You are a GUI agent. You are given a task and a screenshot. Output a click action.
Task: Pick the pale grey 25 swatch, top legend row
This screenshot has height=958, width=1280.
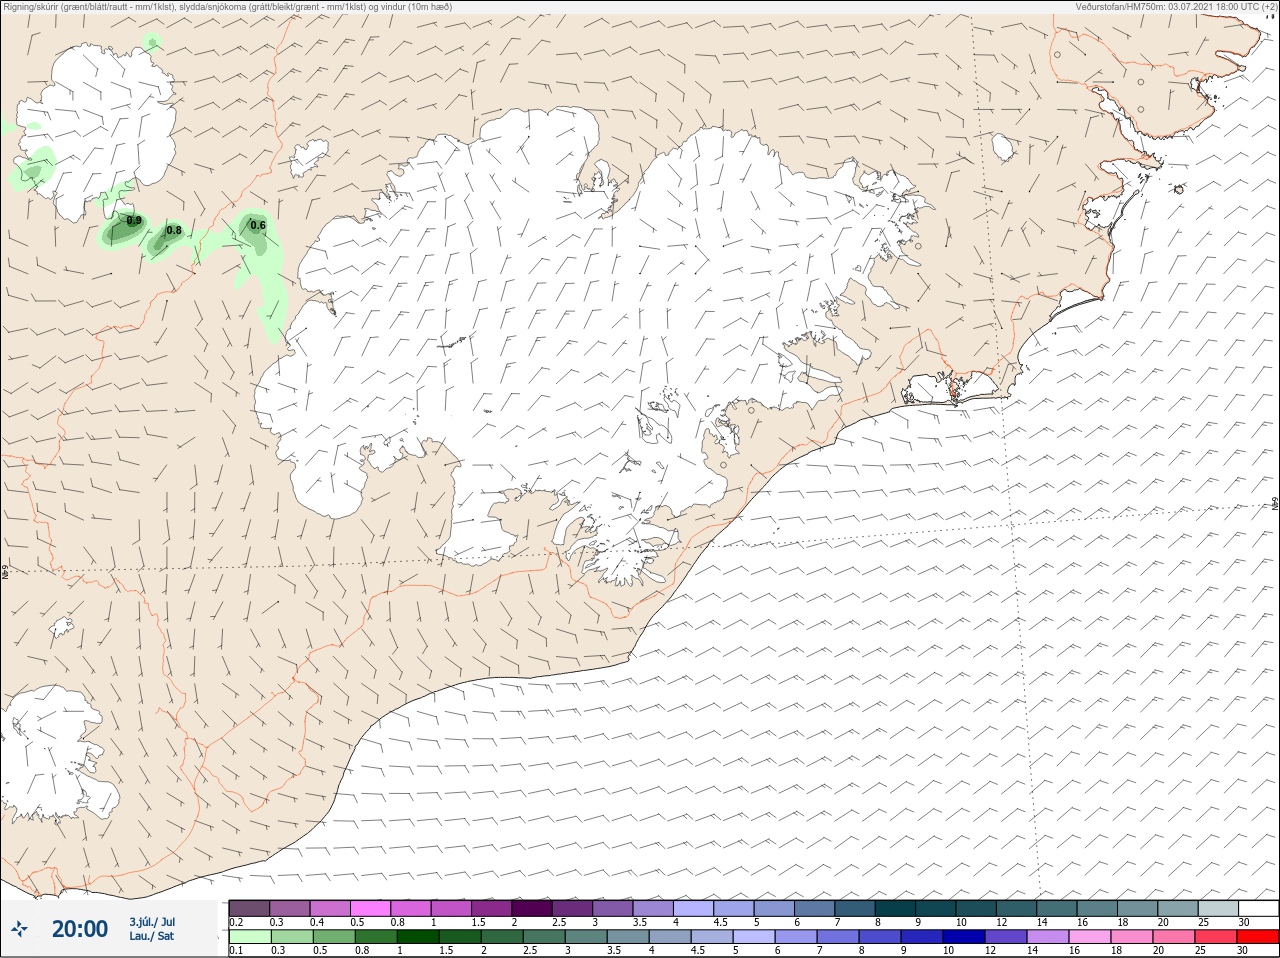click(1219, 908)
